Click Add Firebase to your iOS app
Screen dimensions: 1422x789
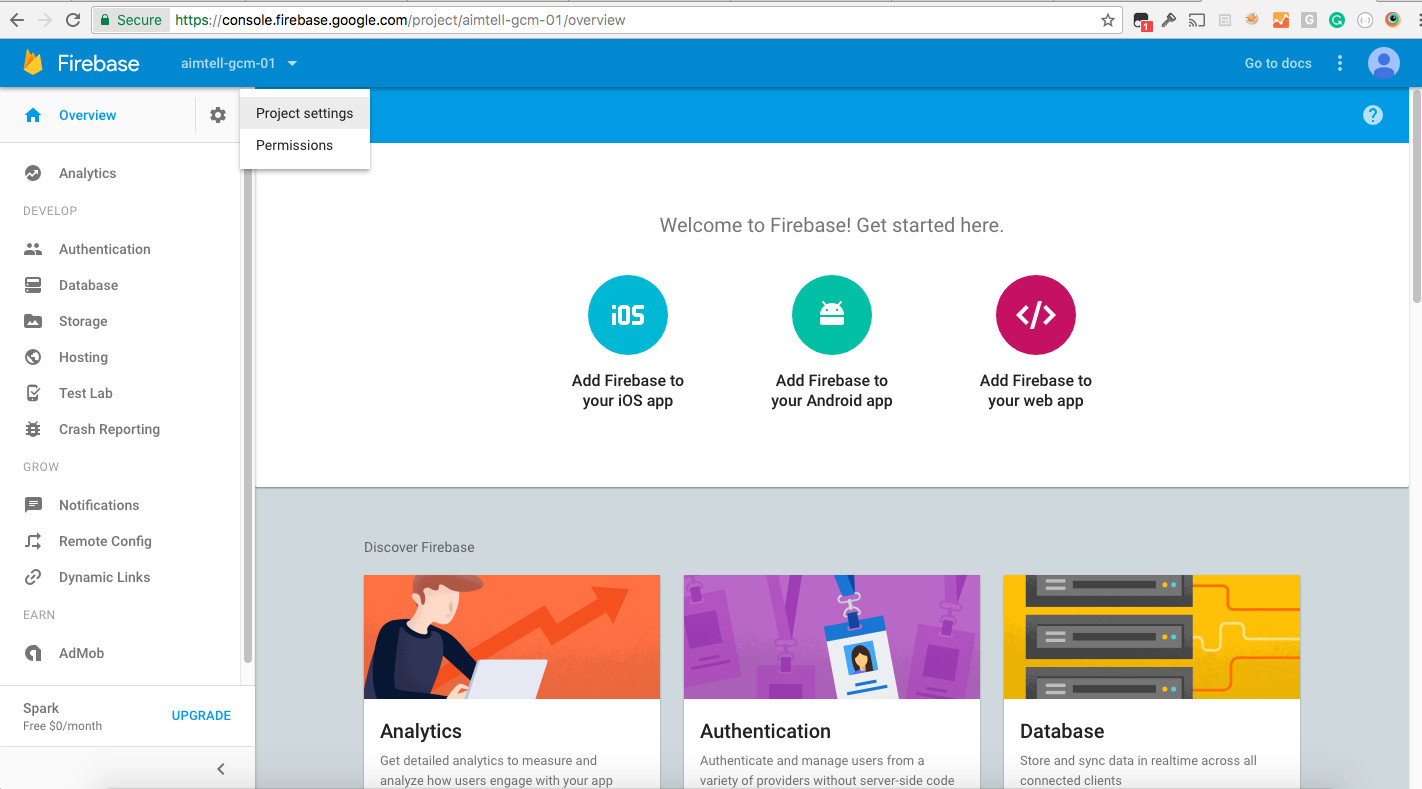click(x=628, y=390)
